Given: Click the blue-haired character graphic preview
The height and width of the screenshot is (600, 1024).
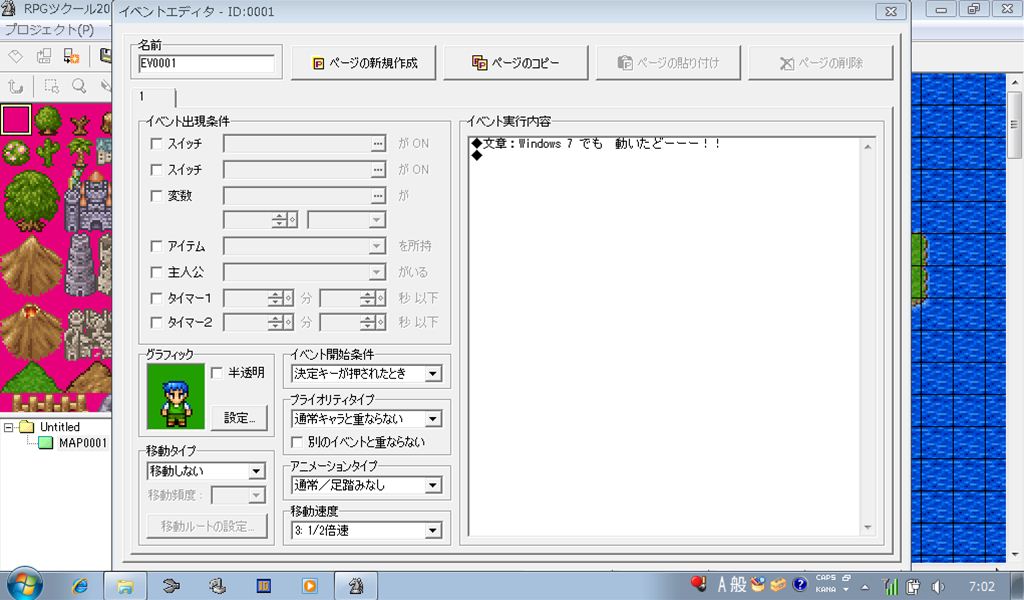Looking at the screenshot, I should [x=176, y=396].
